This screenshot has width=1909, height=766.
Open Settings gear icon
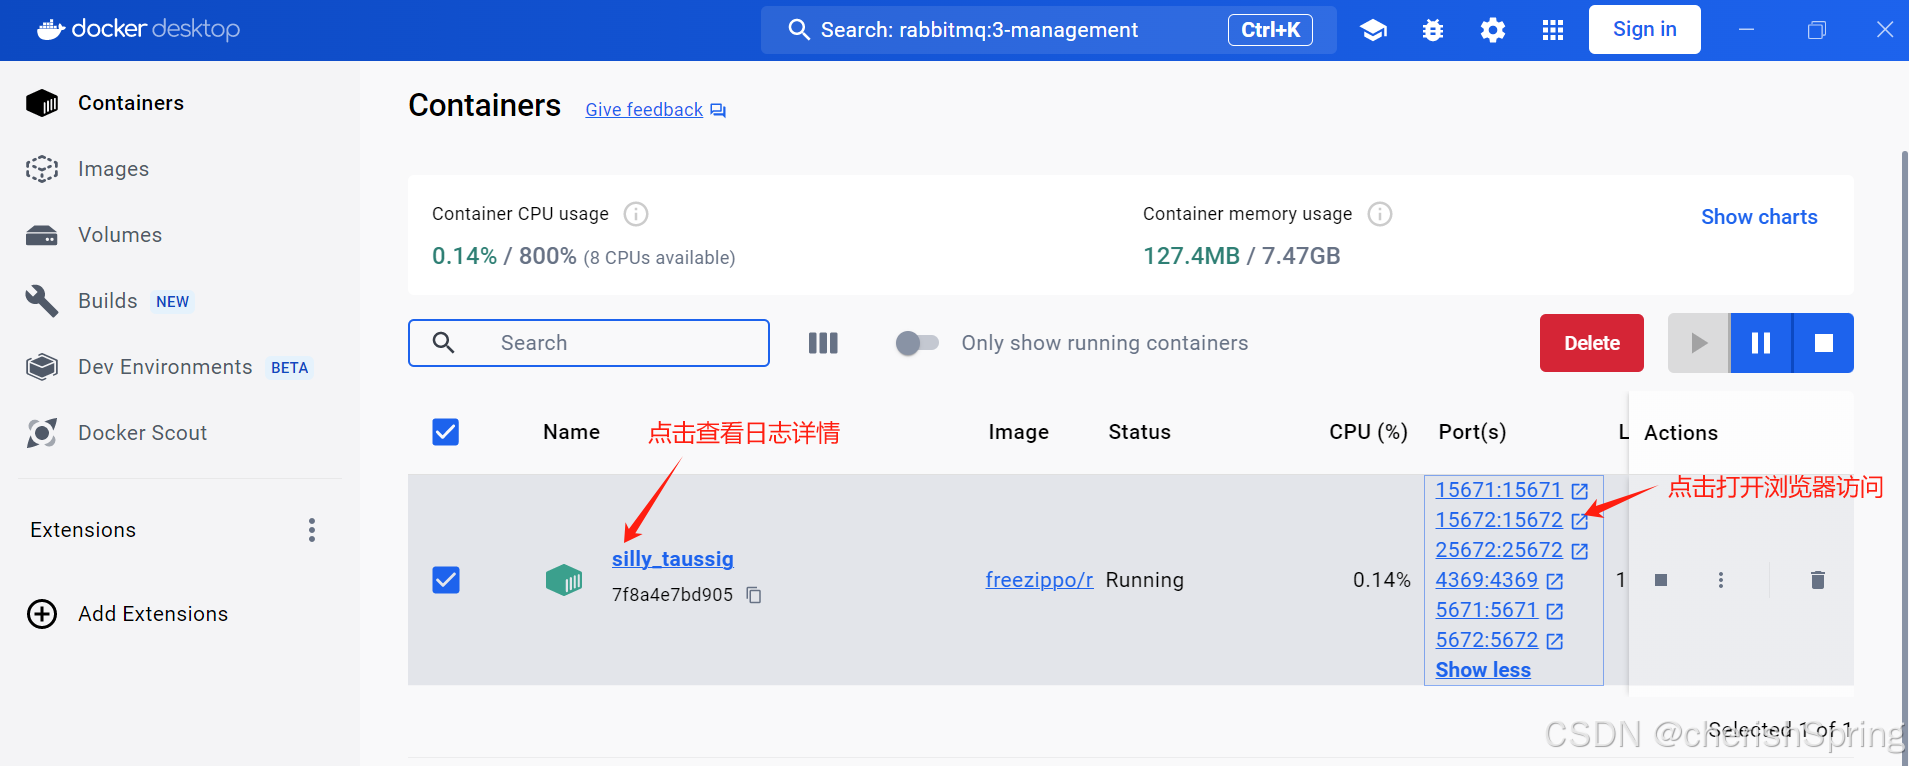tap(1493, 30)
